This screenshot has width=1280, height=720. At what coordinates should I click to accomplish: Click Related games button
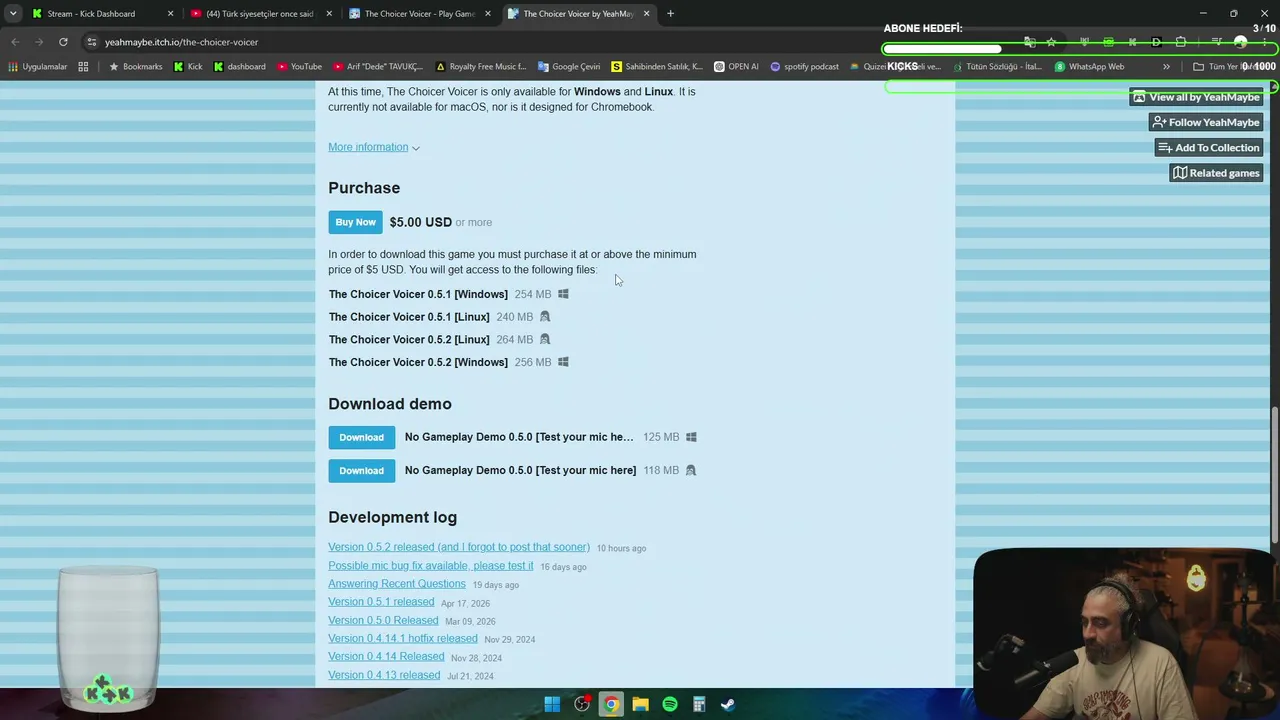(x=1216, y=173)
